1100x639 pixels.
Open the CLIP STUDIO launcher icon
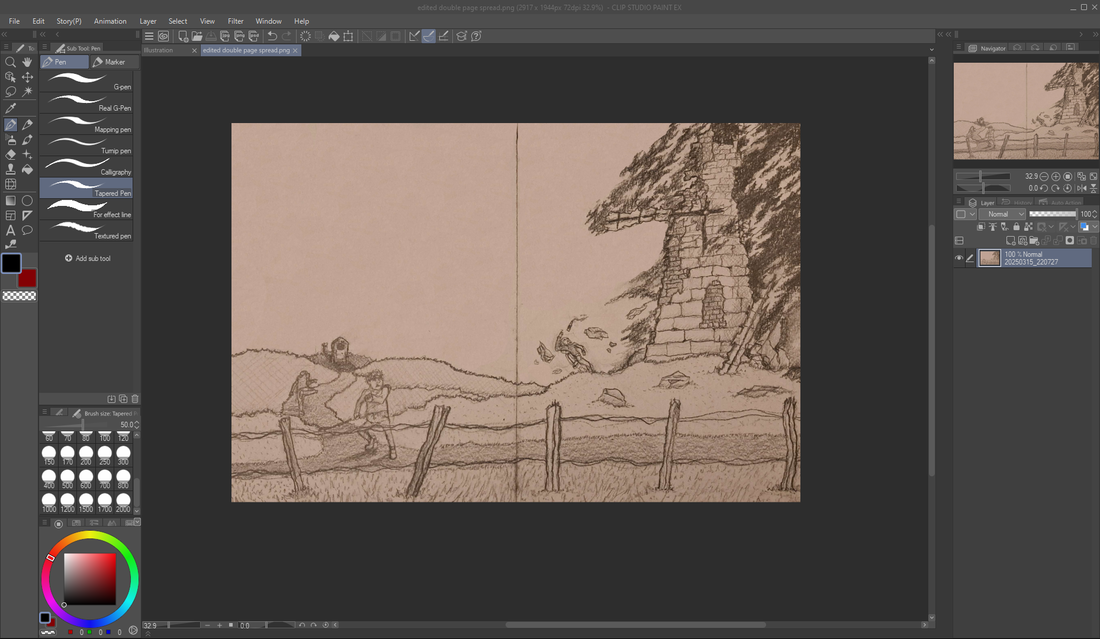[x=163, y=36]
